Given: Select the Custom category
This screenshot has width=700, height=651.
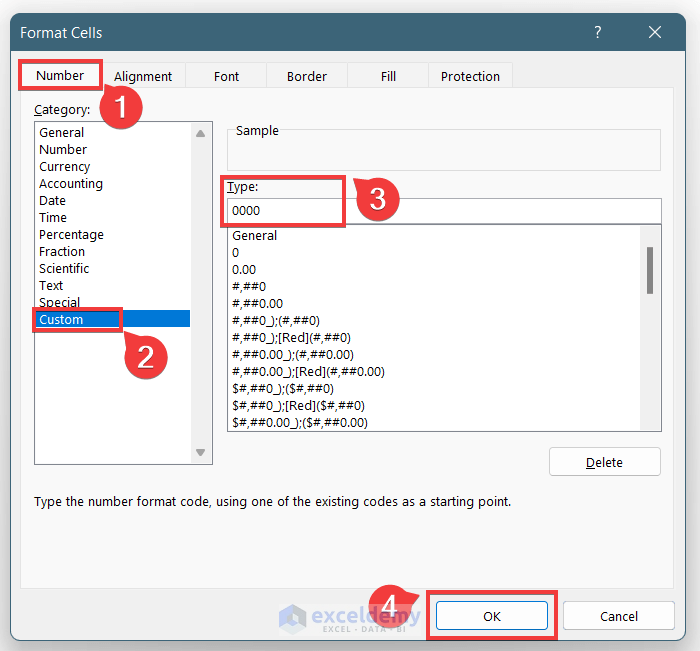Looking at the screenshot, I should (113, 319).
